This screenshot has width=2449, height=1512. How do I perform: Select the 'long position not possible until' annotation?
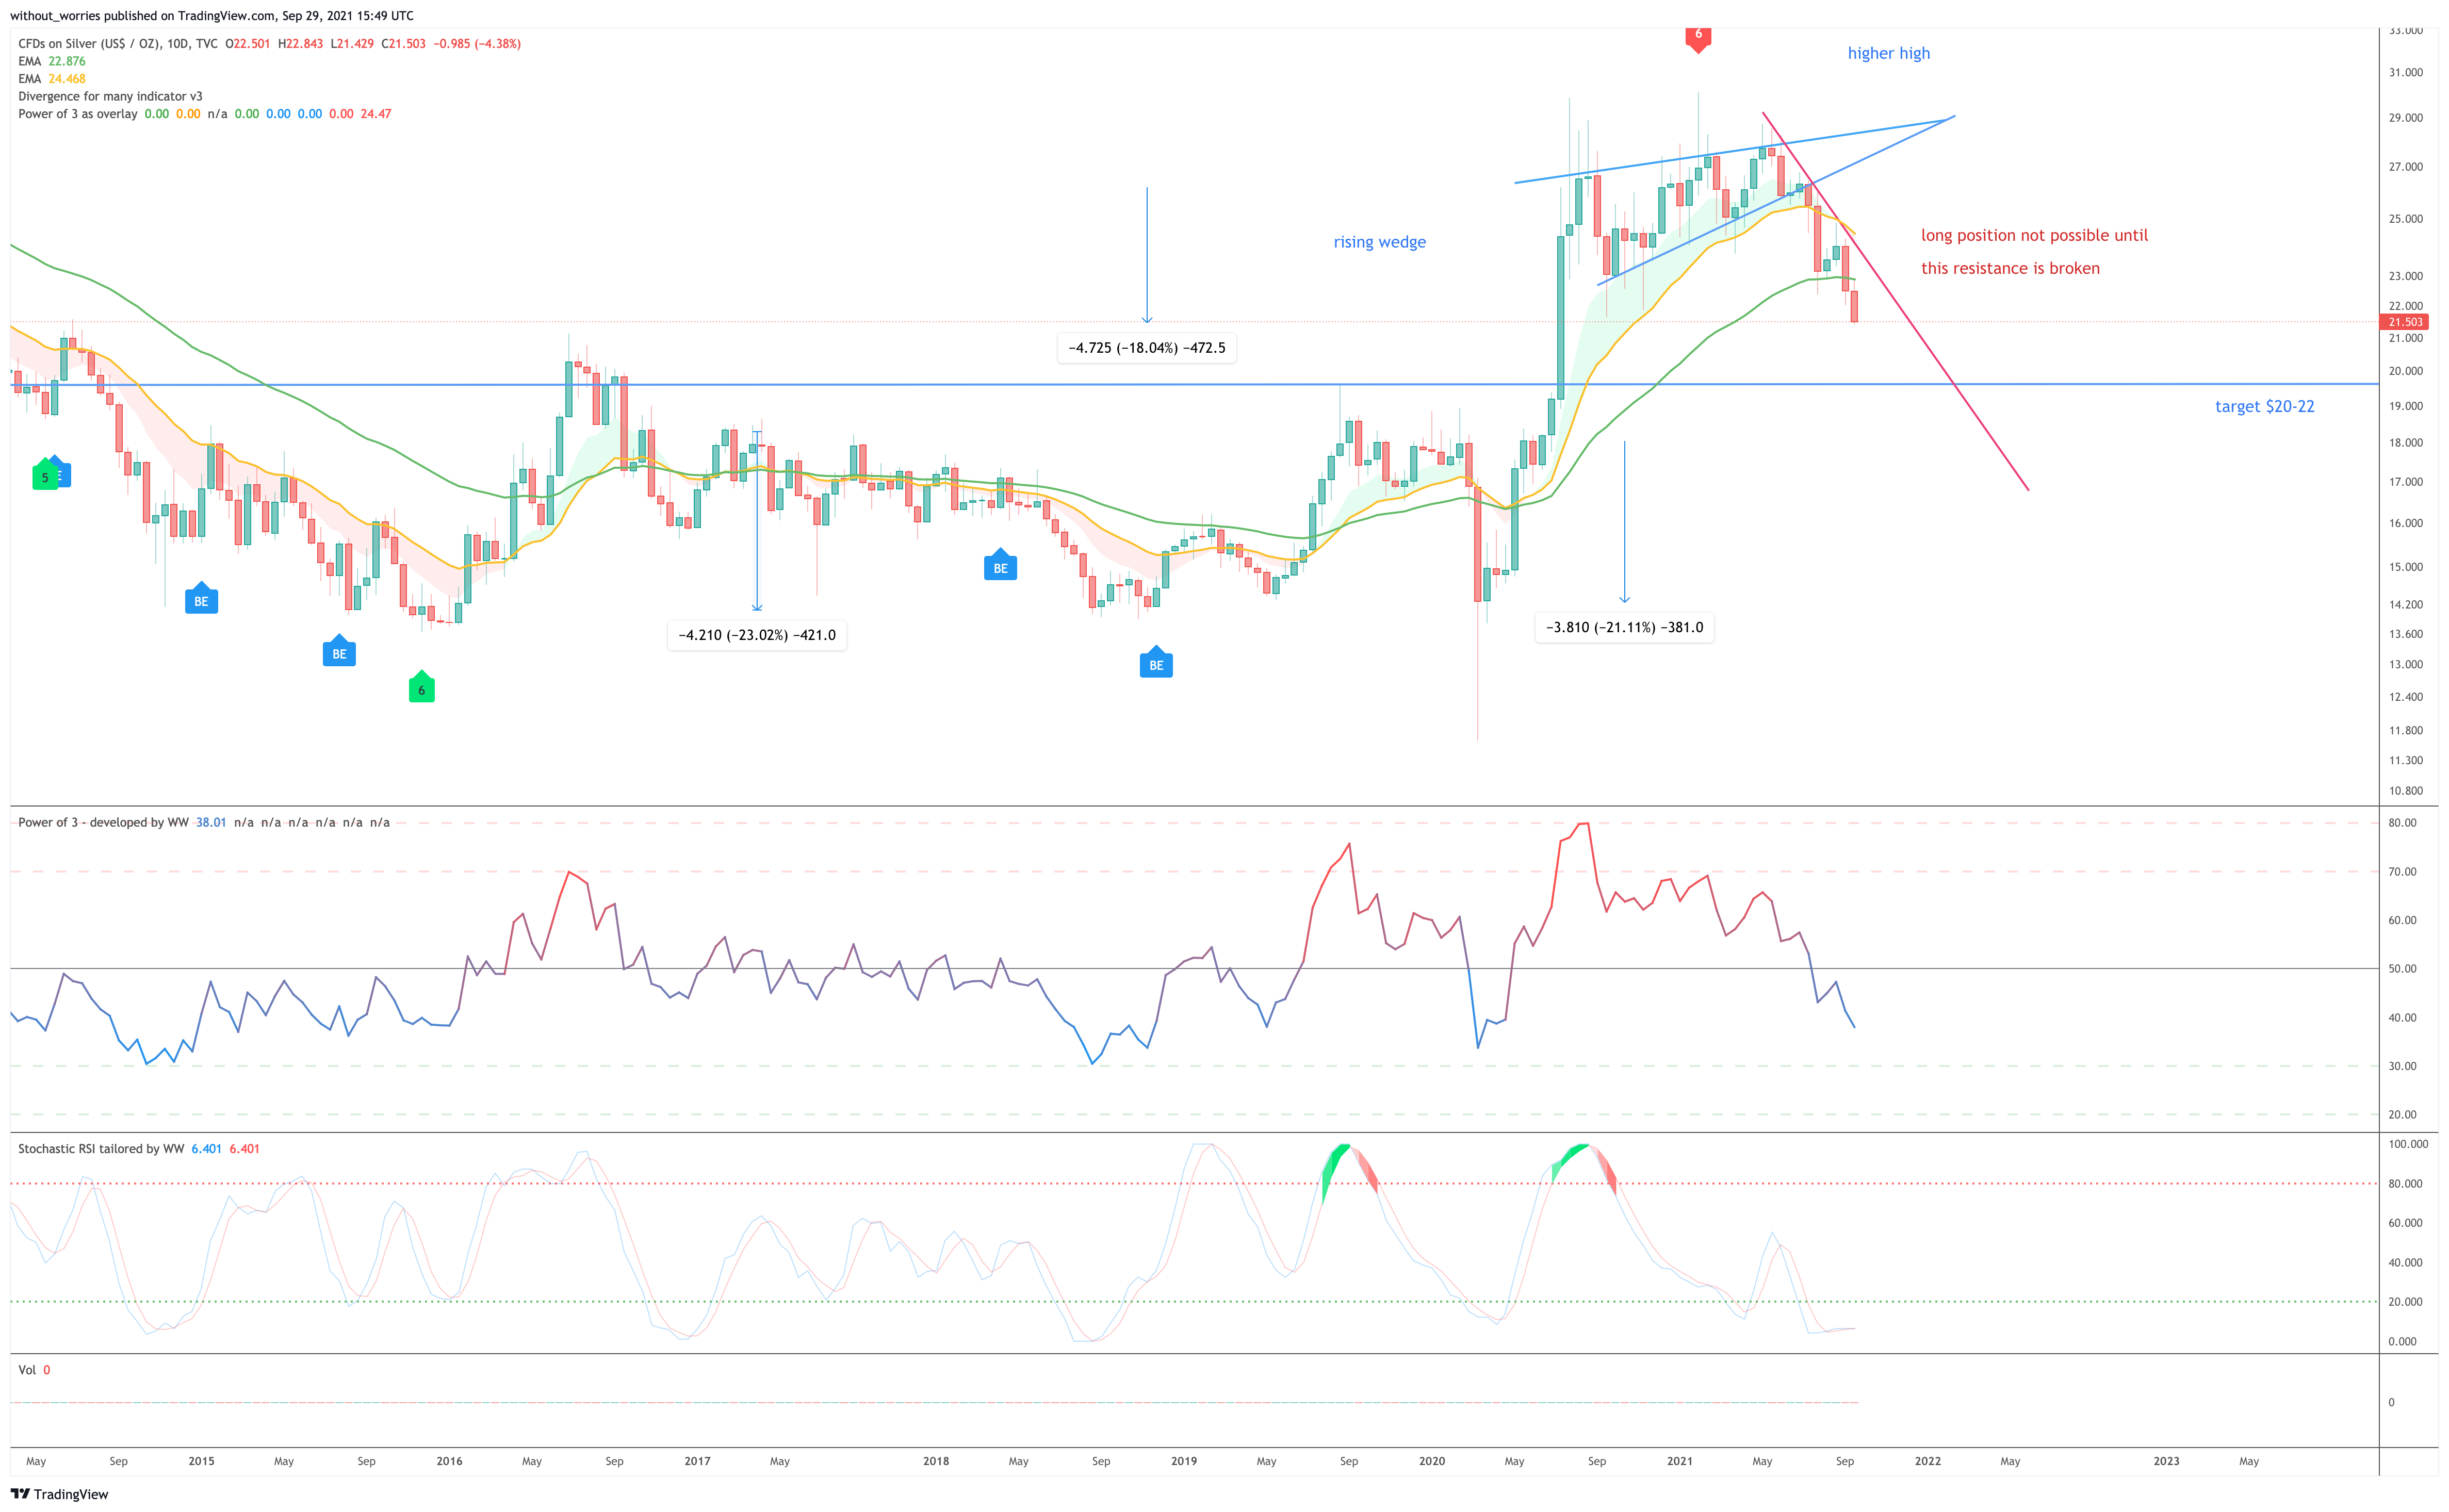(2034, 235)
